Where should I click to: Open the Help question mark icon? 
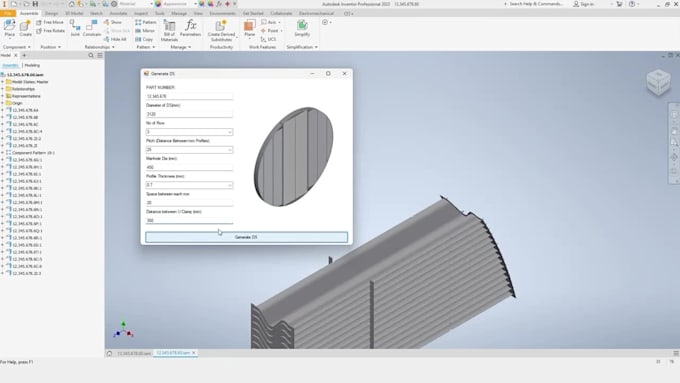632,4
